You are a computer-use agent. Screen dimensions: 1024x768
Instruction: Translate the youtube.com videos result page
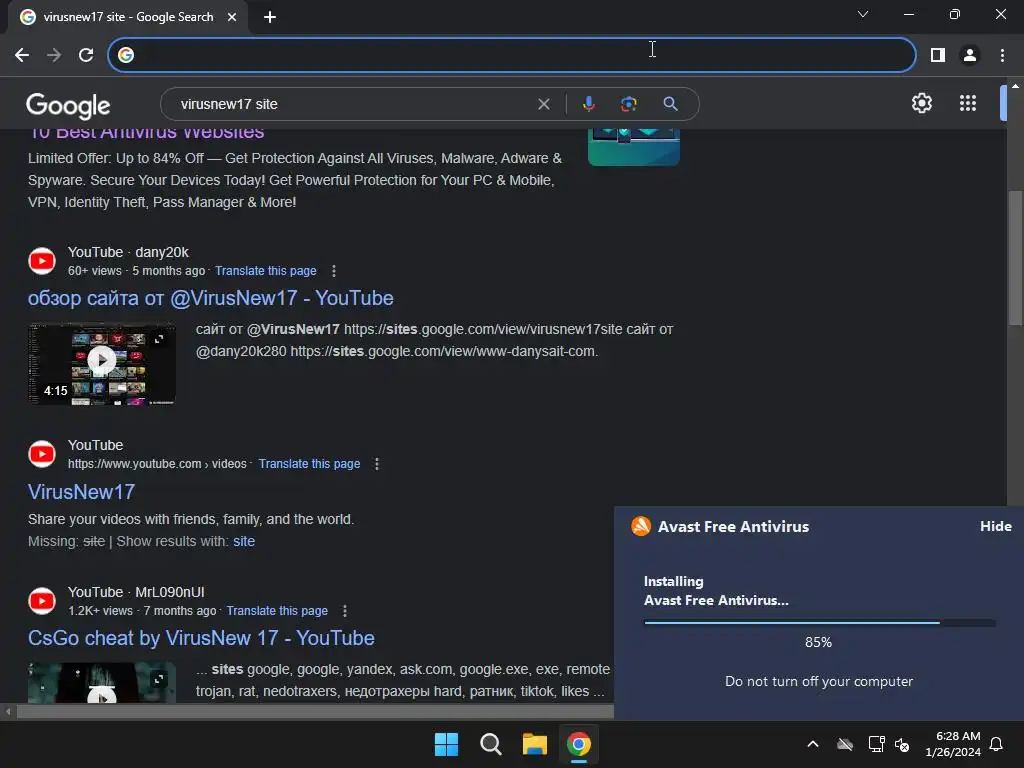point(309,464)
